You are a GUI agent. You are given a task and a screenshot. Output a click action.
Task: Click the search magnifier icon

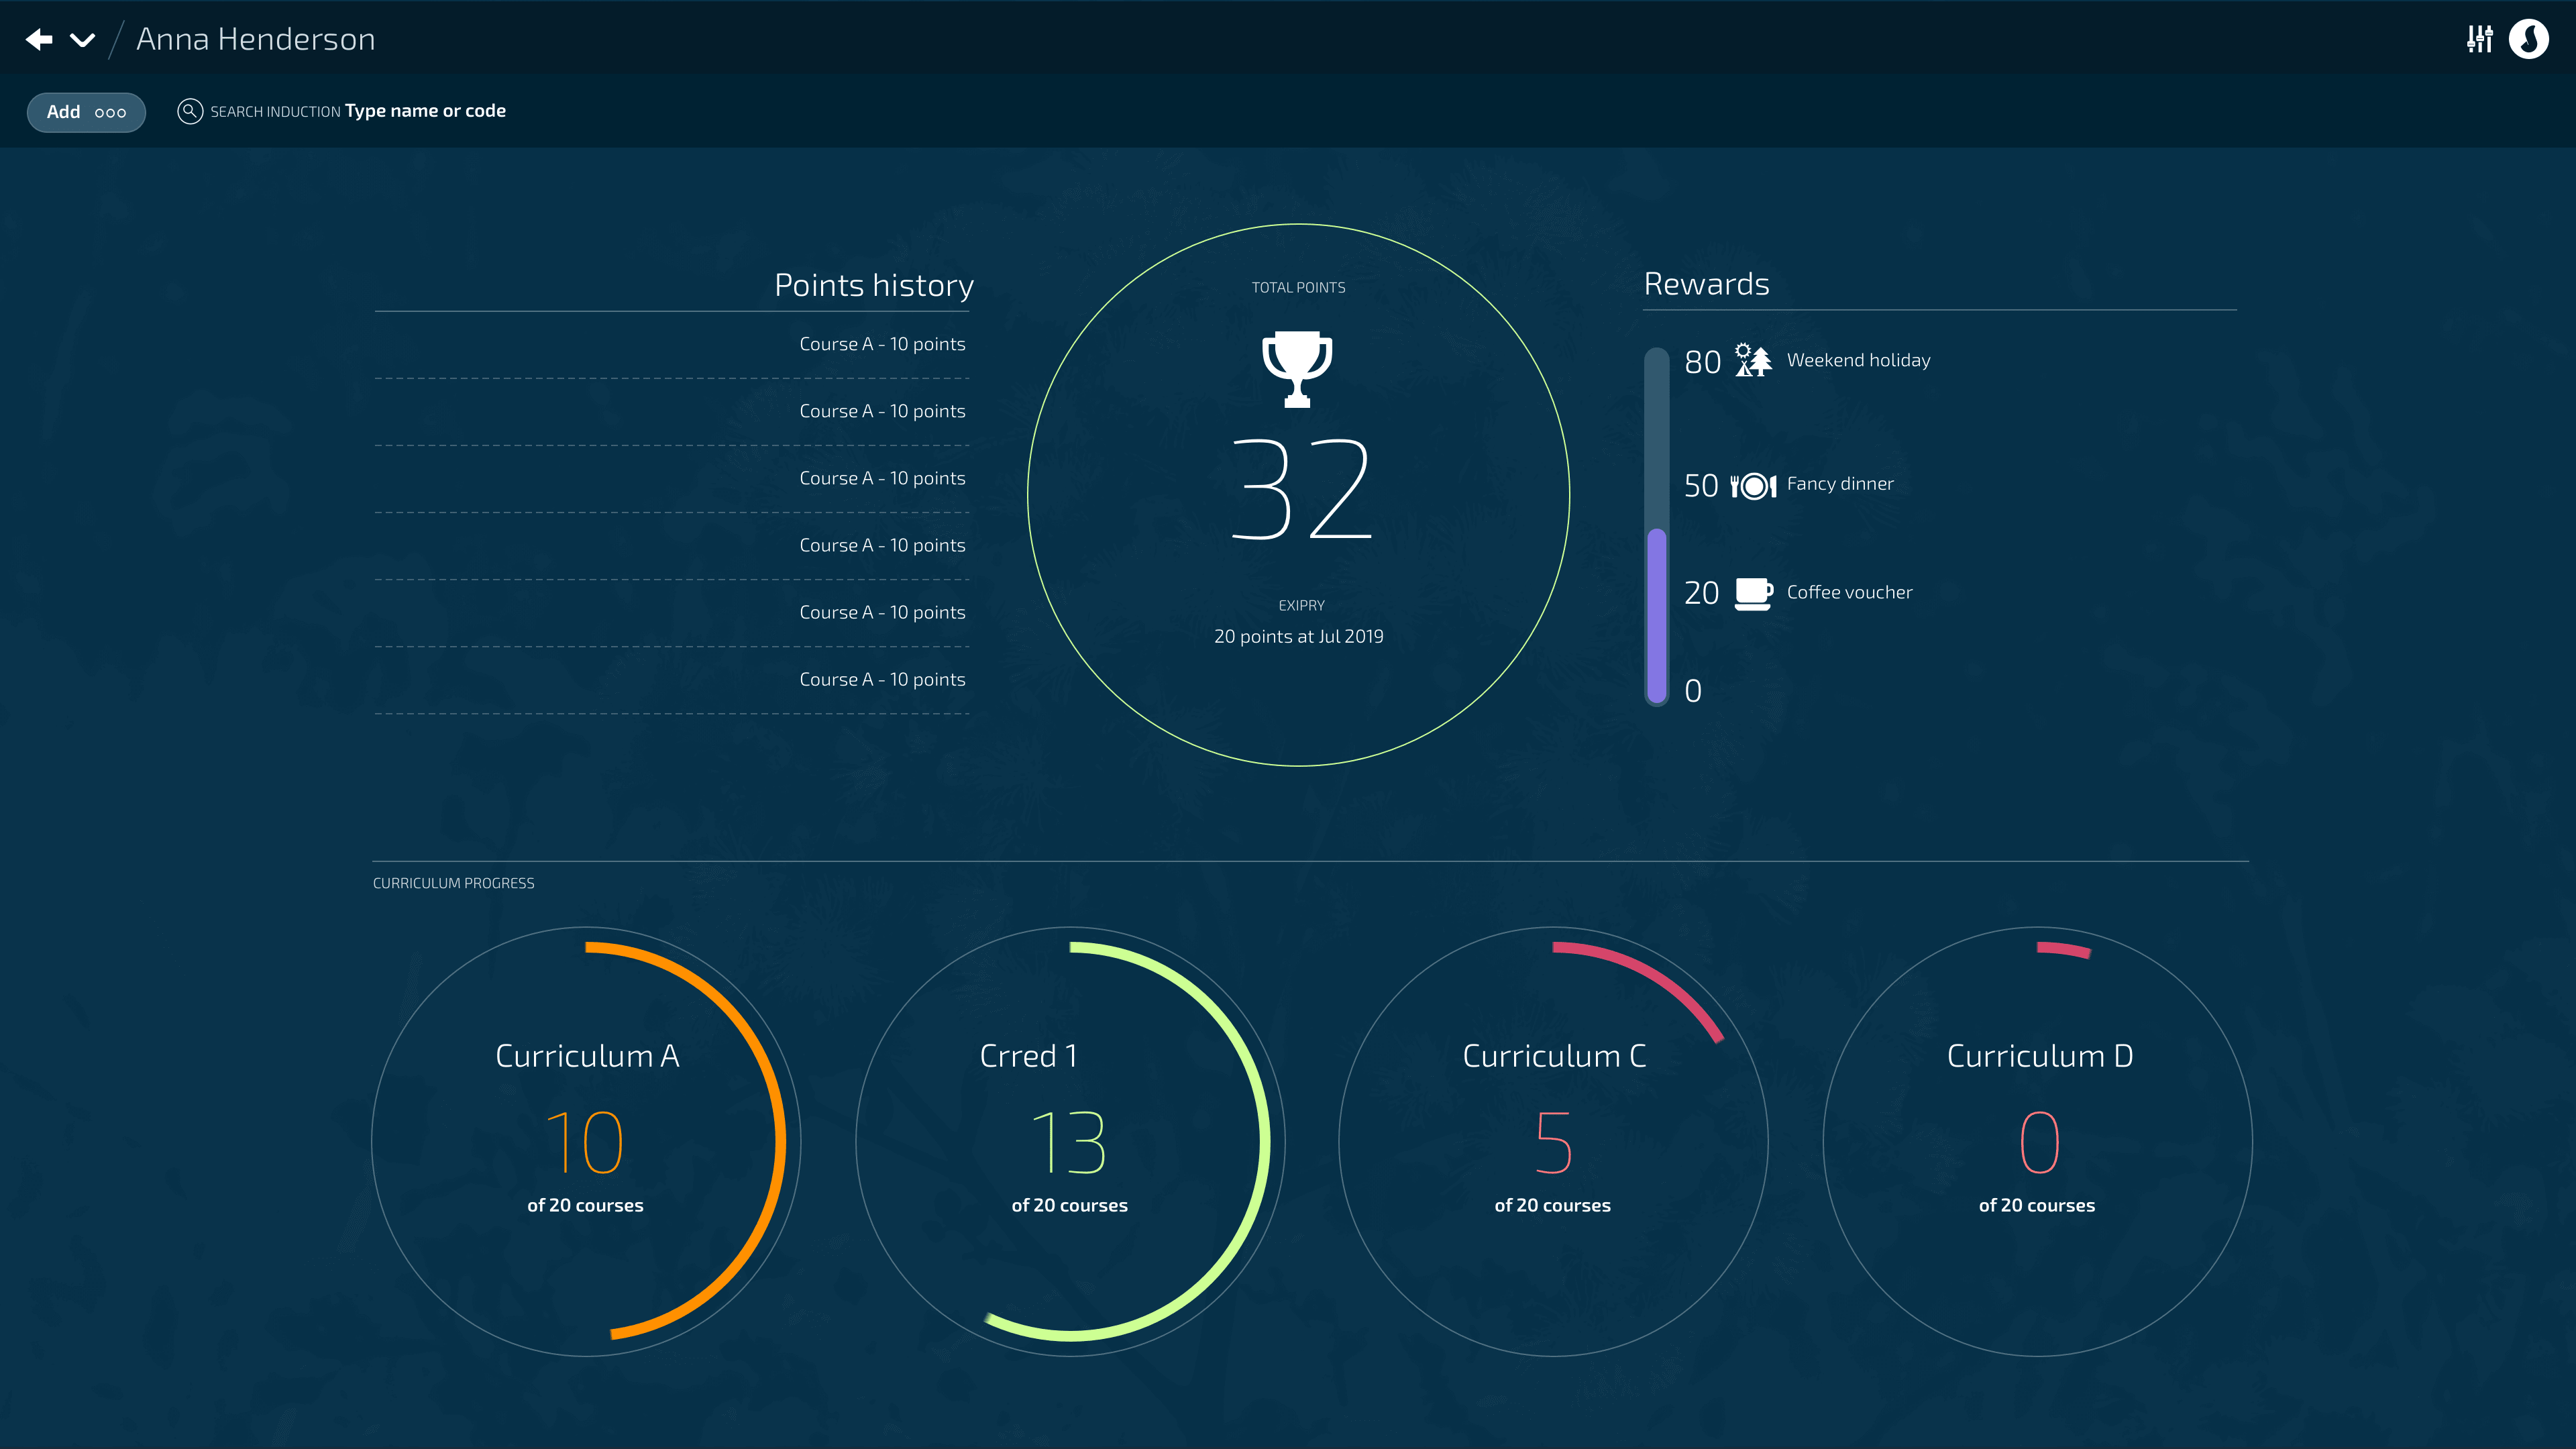pyautogui.click(x=190, y=111)
